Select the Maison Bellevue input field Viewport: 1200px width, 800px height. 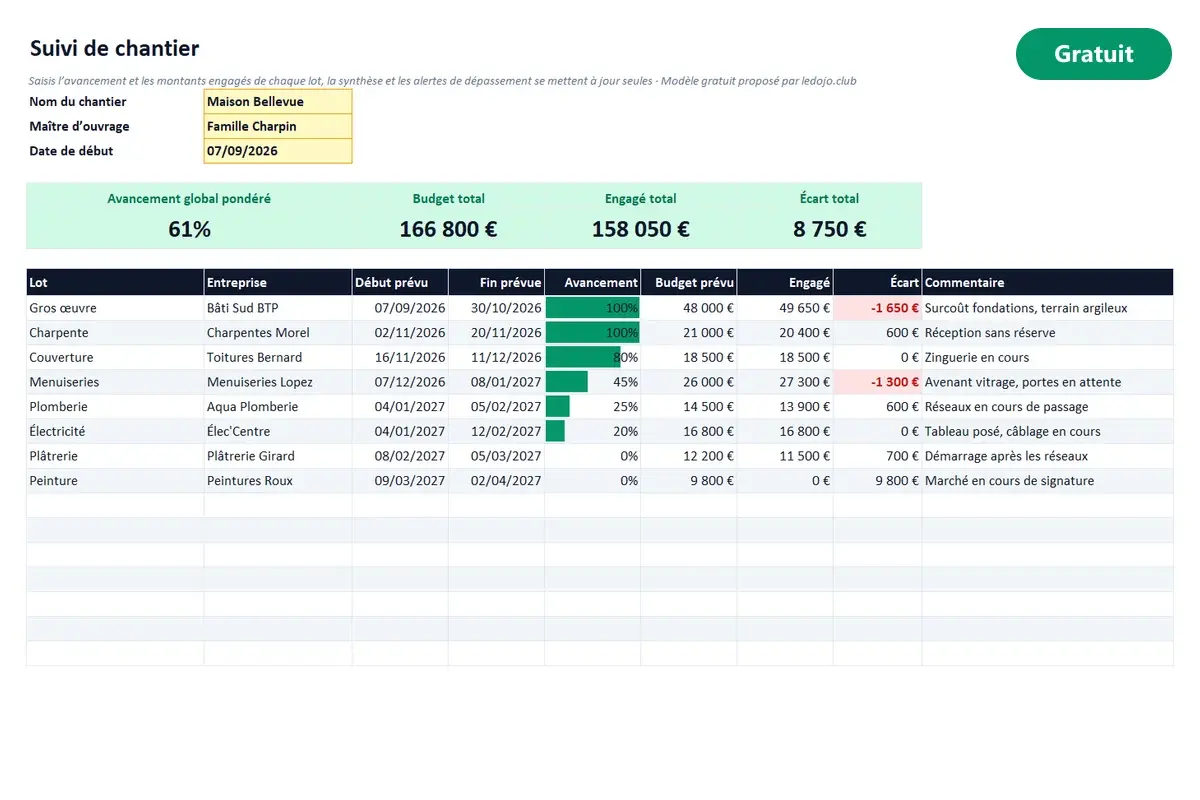tap(278, 102)
